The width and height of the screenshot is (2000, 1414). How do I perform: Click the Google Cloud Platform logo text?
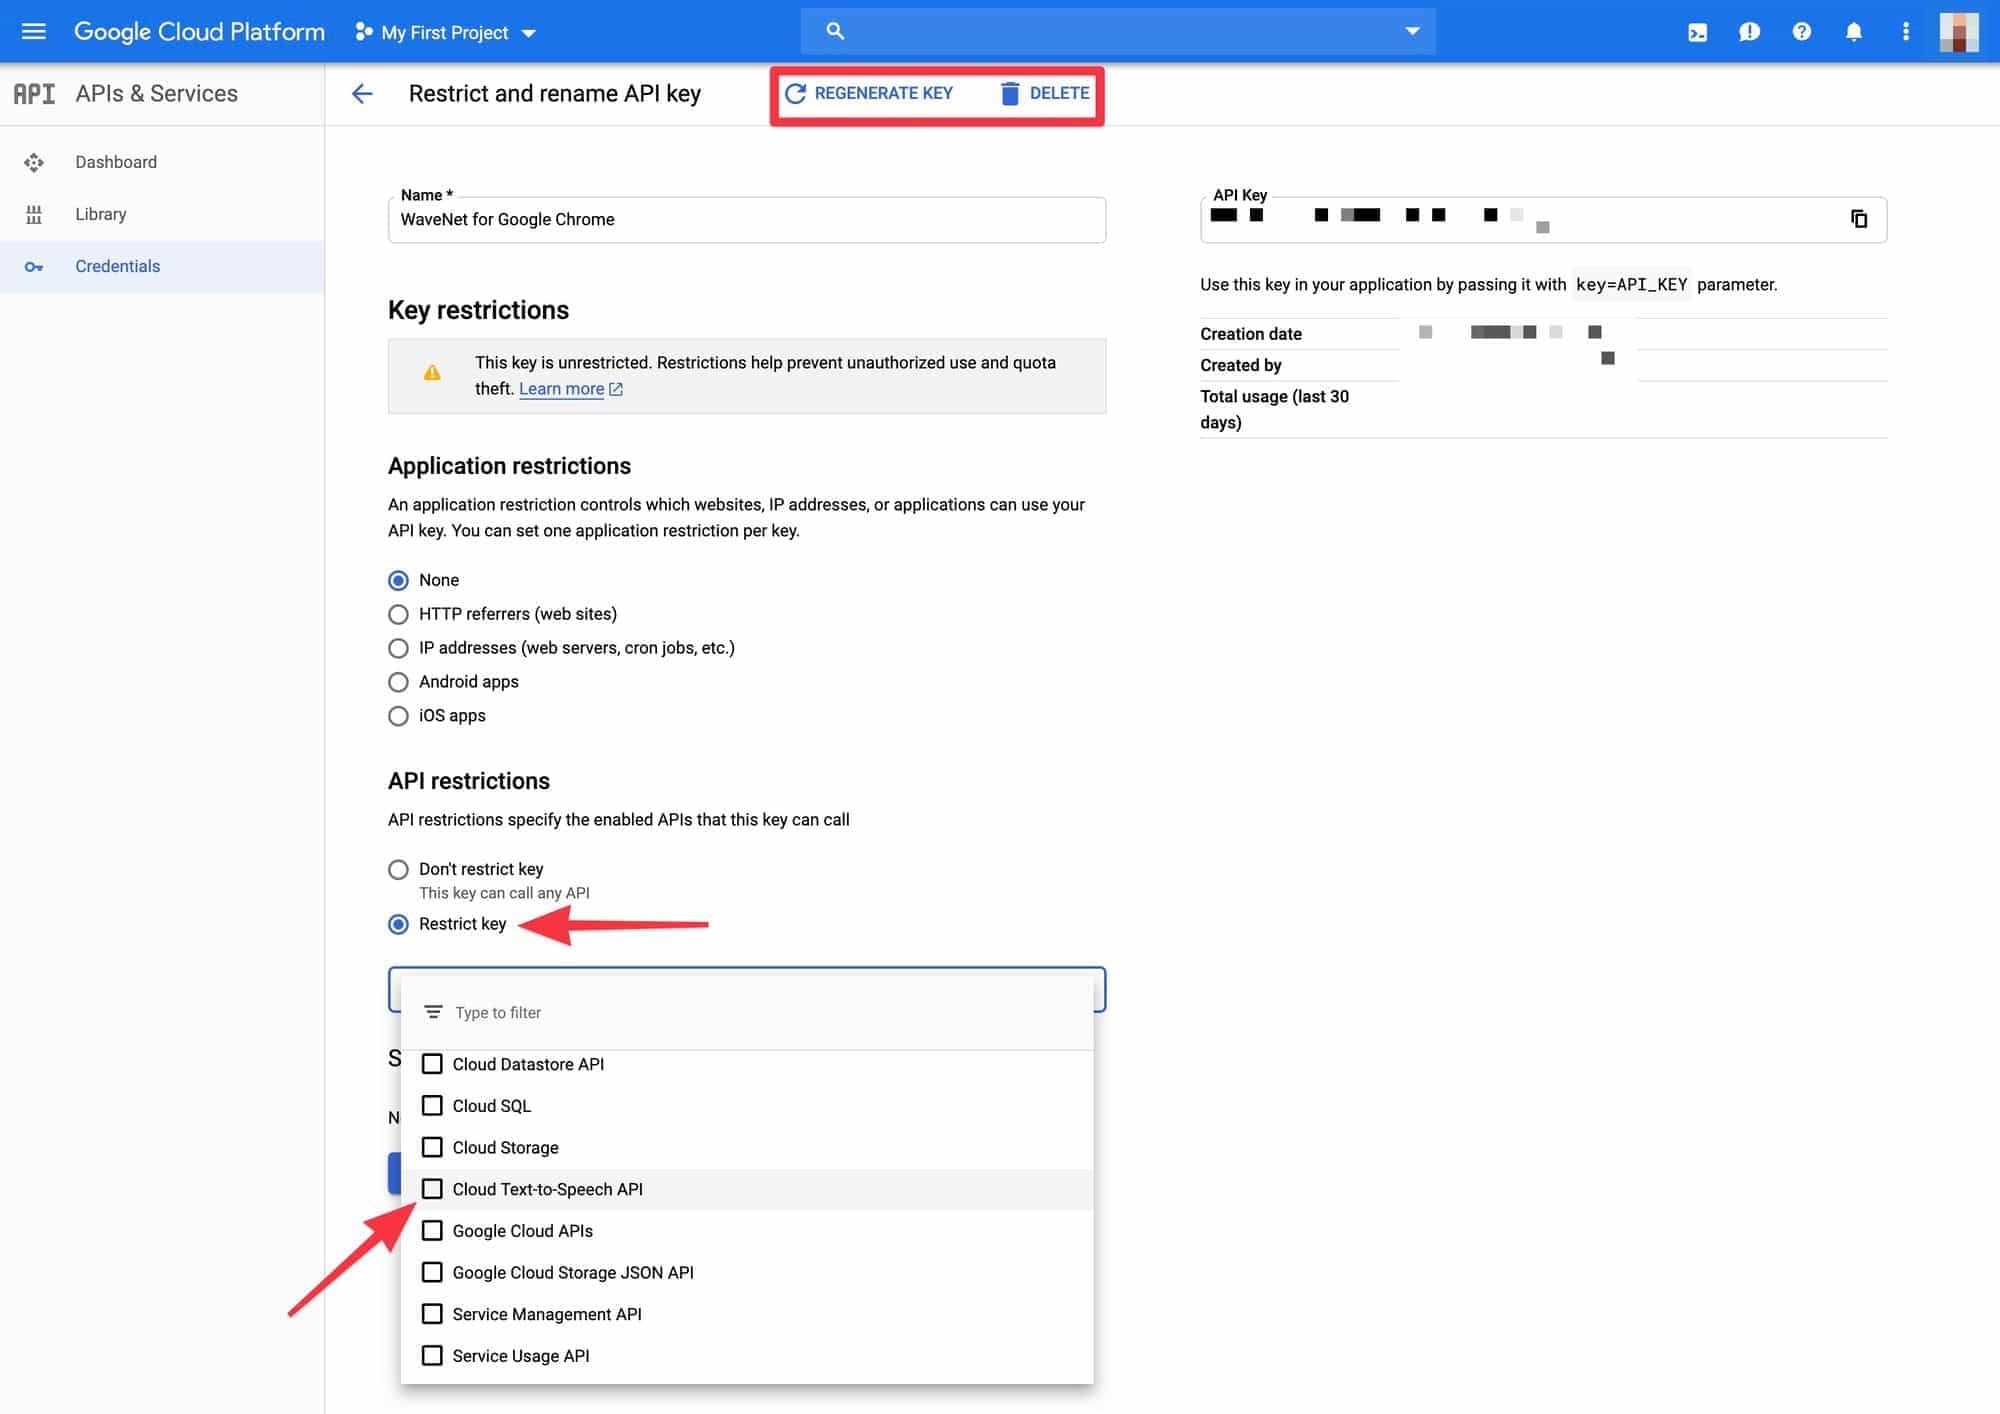[199, 32]
